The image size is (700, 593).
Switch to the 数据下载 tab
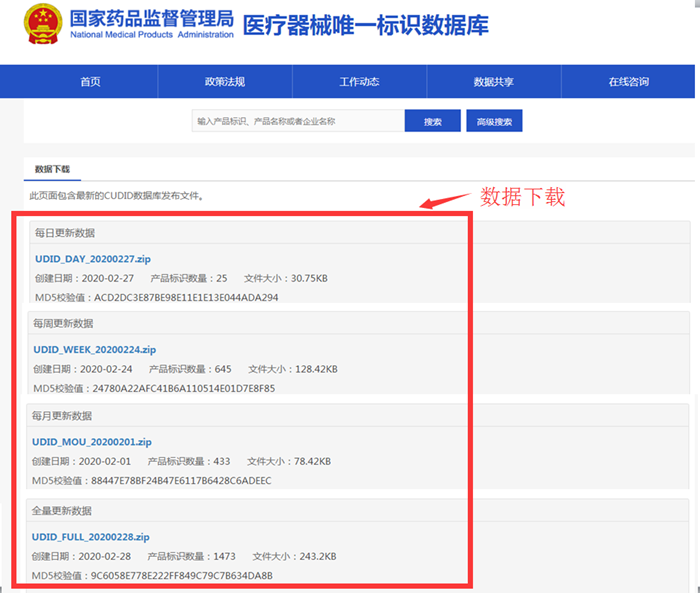coord(52,170)
